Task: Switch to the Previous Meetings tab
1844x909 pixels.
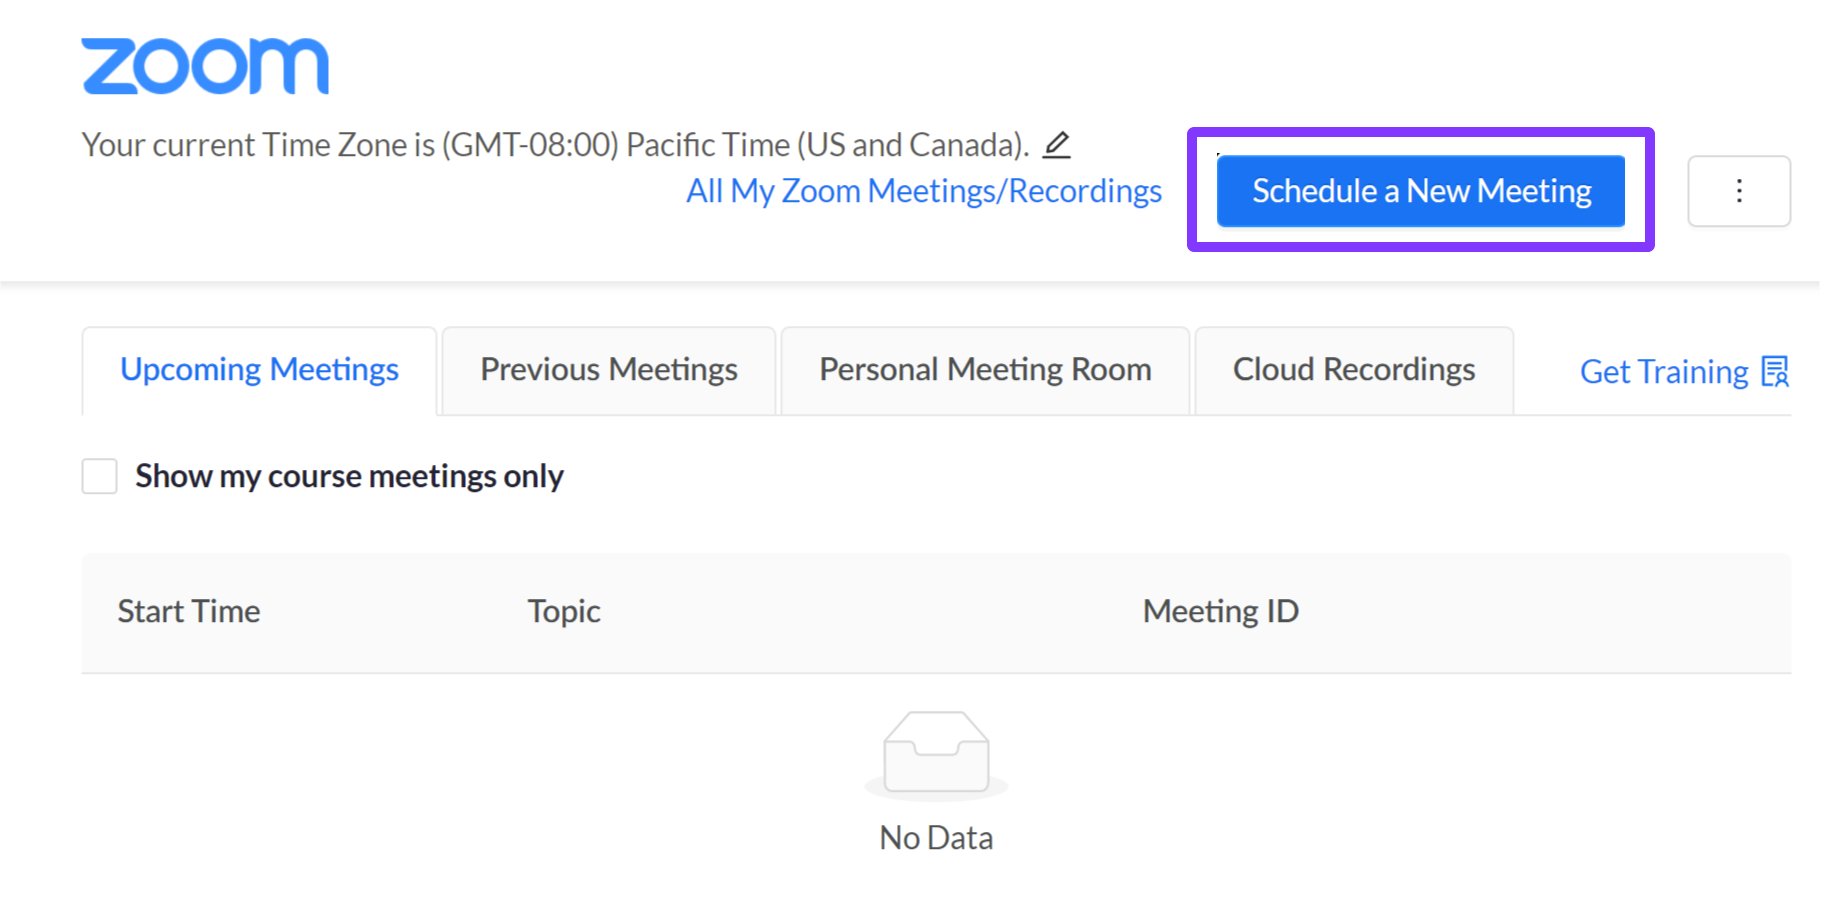Action: click(x=608, y=370)
